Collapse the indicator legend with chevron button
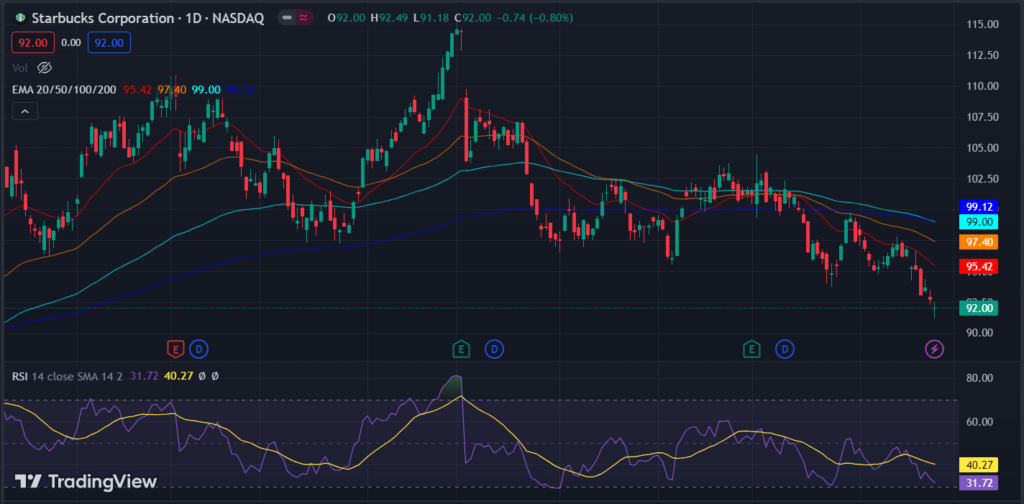Viewport: 1024px width, 504px height. (25, 112)
